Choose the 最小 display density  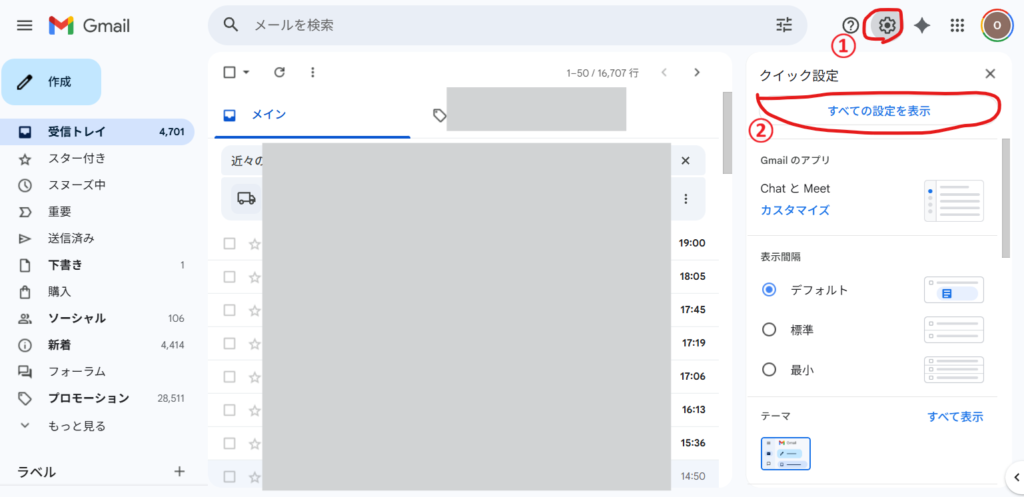[769, 369]
